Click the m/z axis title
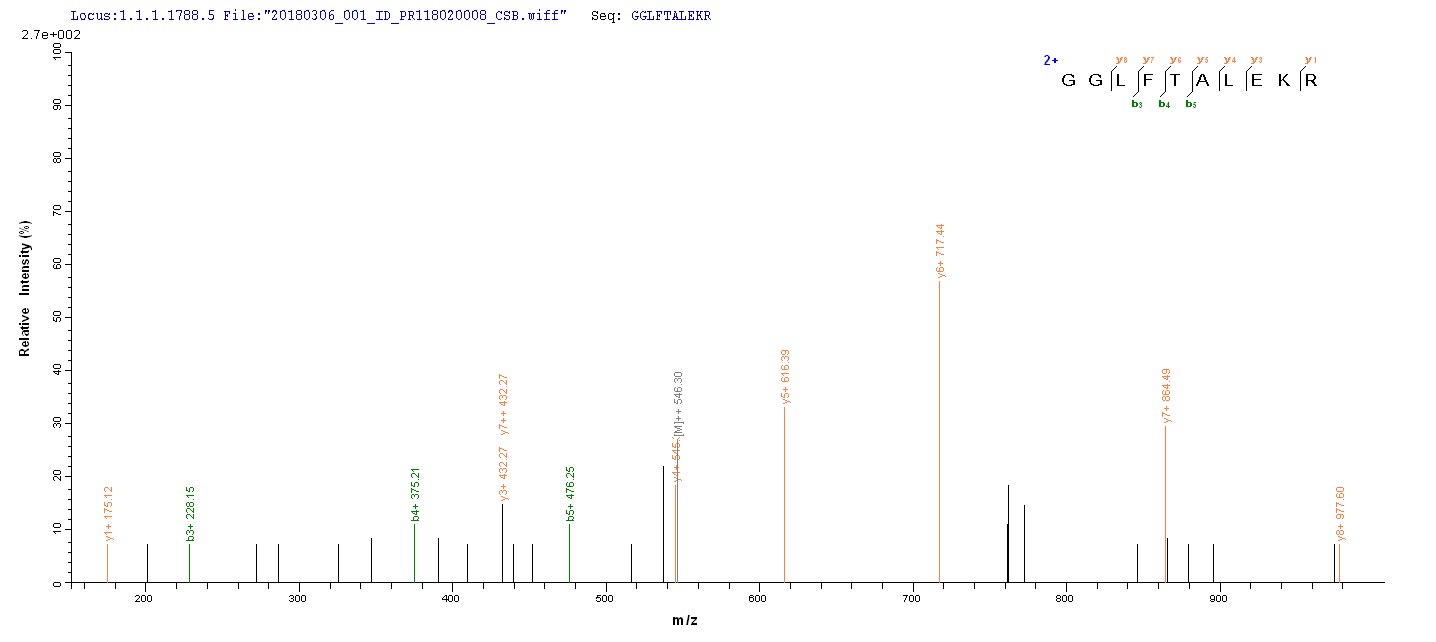 tap(684, 621)
